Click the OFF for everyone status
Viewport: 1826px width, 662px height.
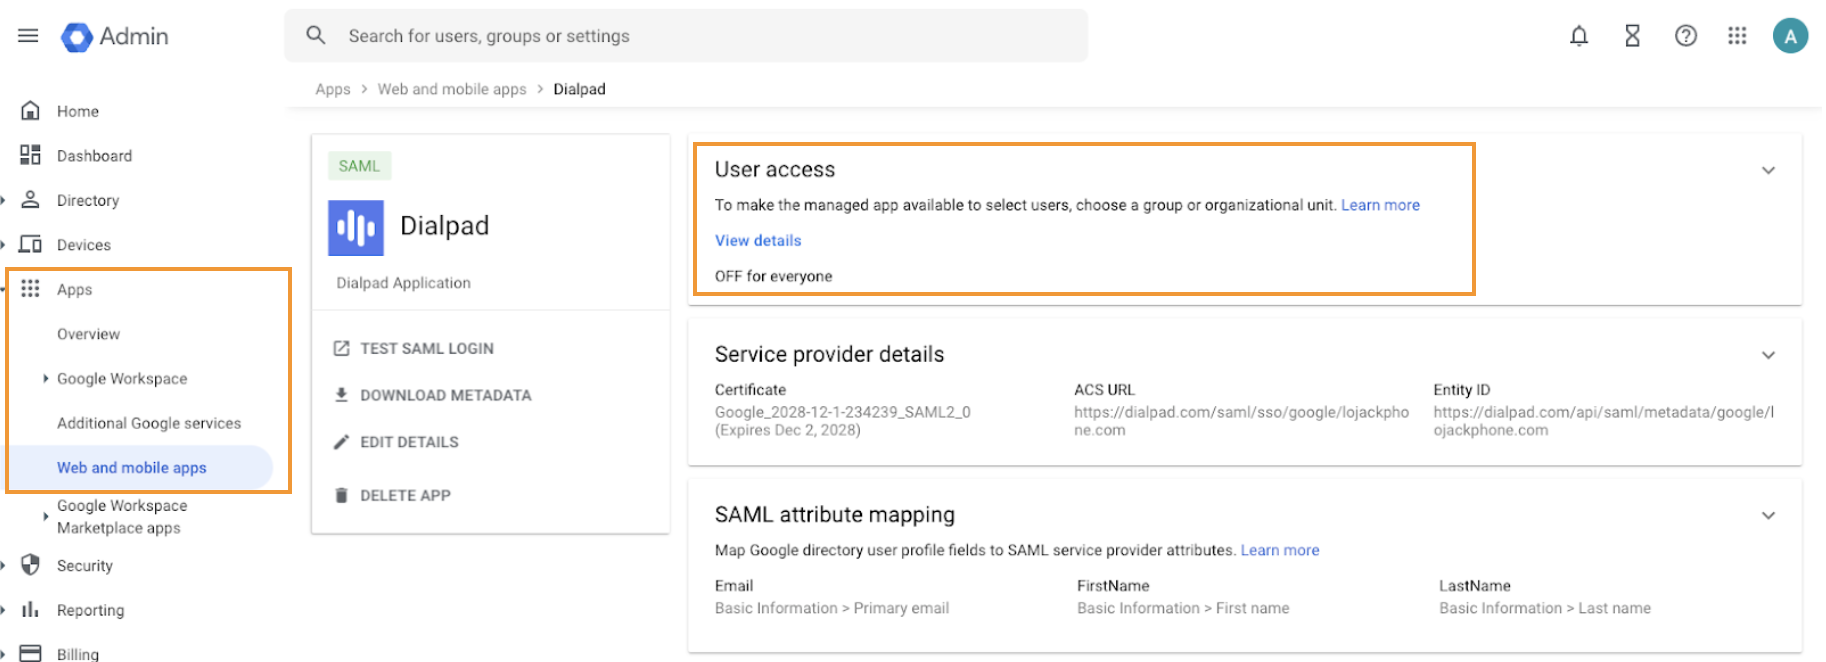coord(773,276)
